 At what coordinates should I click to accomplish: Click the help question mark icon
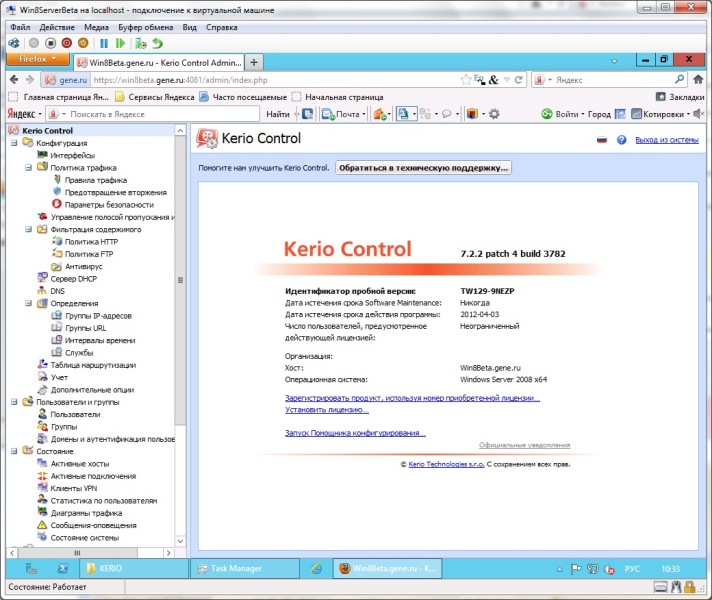click(x=621, y=141)
